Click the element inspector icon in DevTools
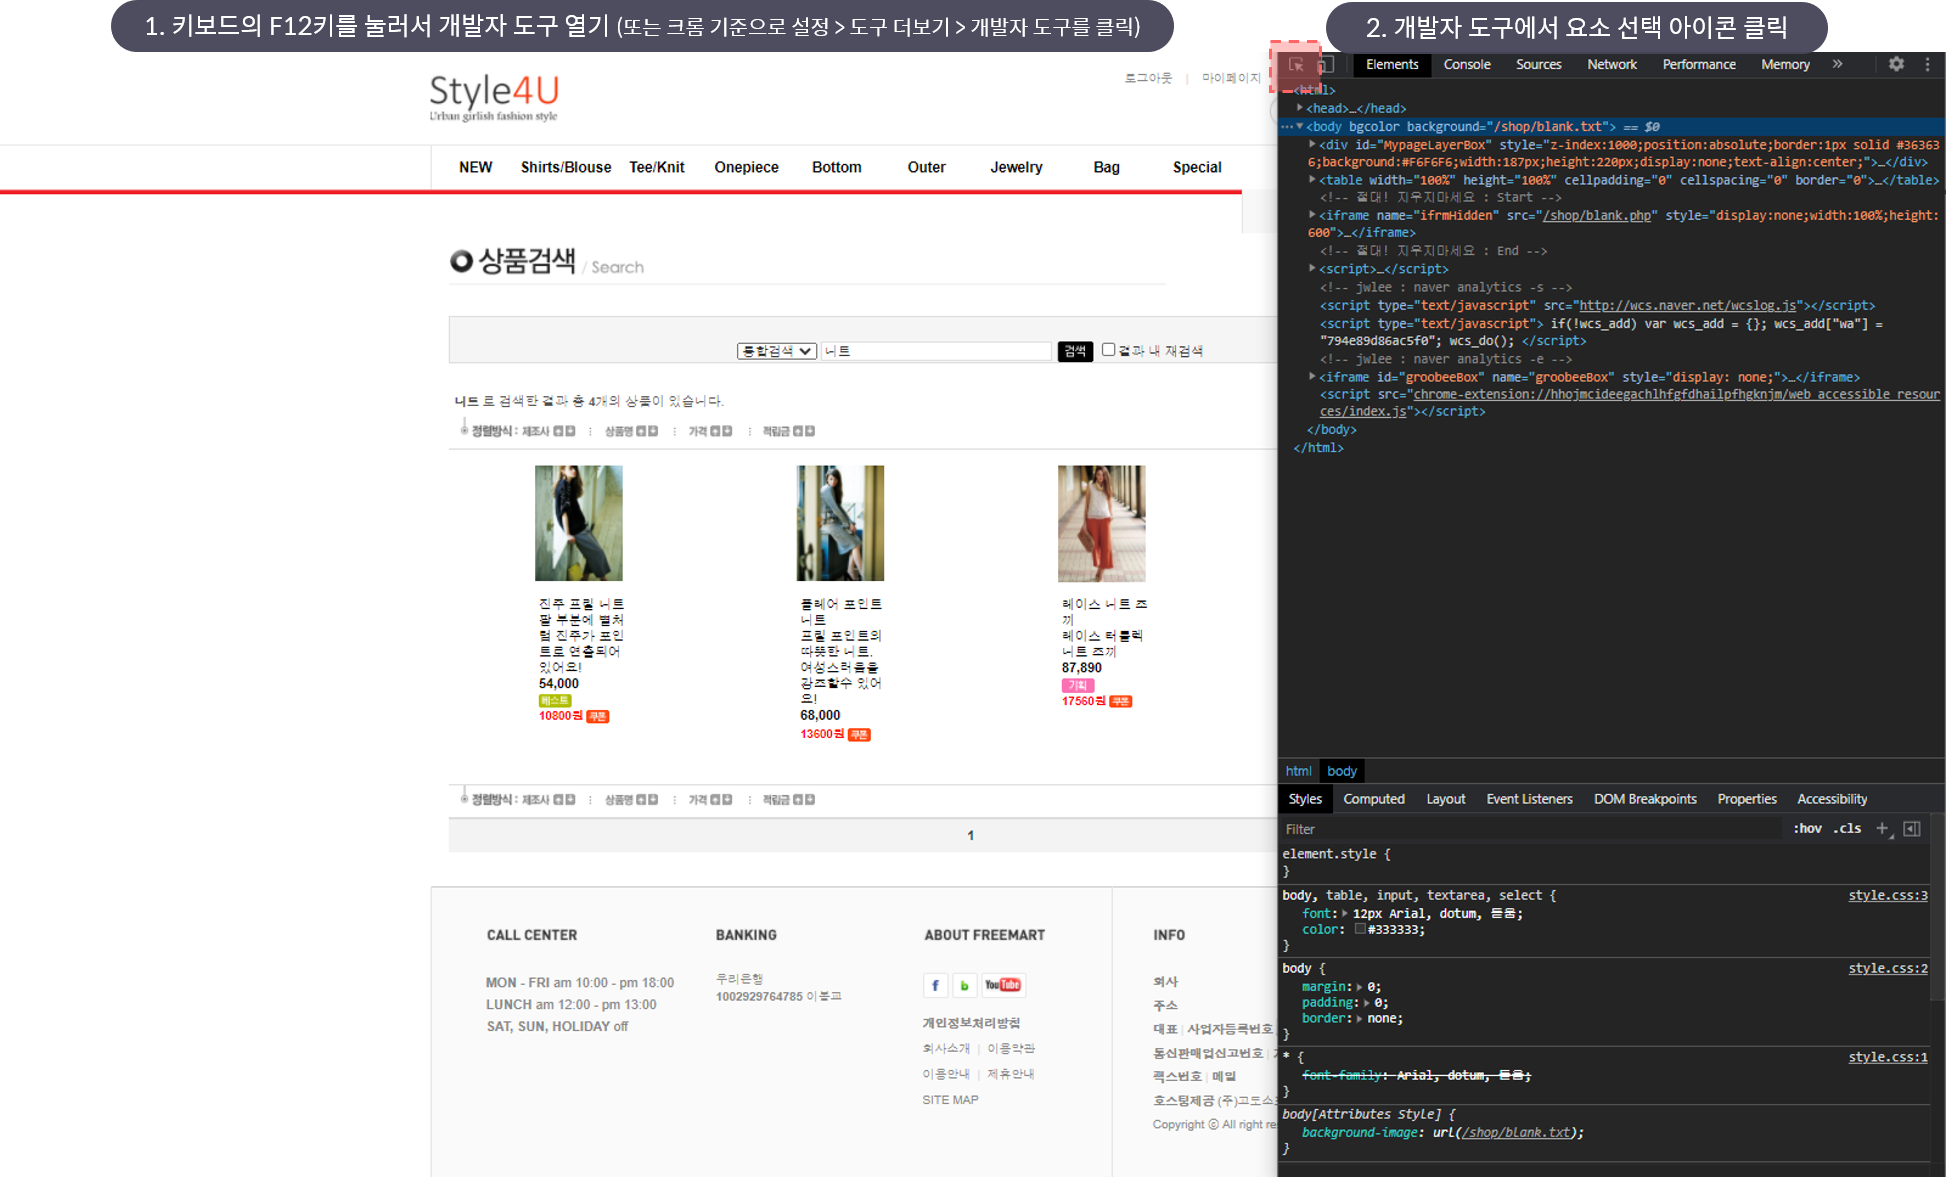The image size is (1946, 1177). [x=1296, y=65]
